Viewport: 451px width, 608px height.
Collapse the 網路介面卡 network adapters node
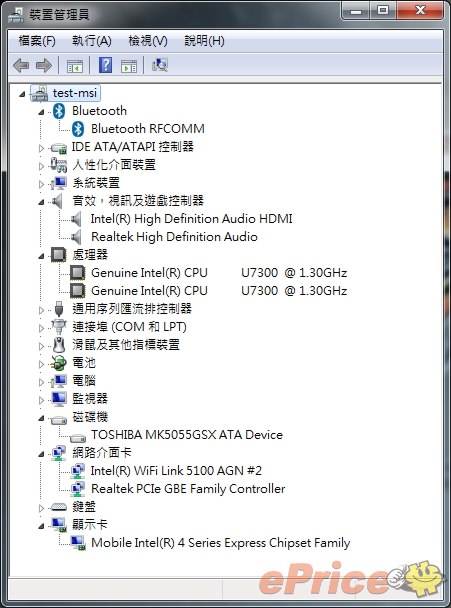(41, 454)
